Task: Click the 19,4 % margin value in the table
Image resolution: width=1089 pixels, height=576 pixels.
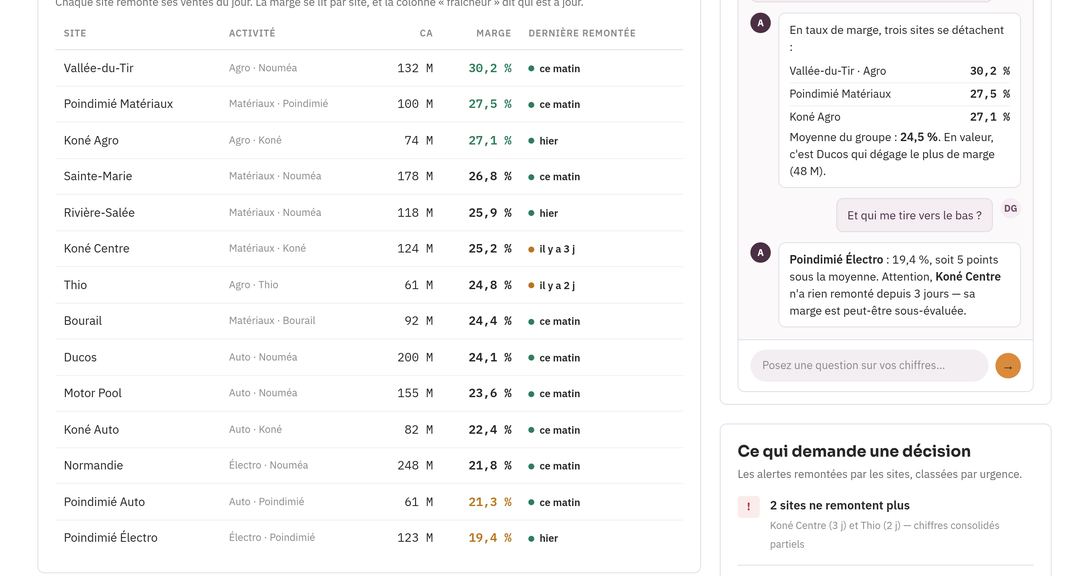Action: pos(490,538)
